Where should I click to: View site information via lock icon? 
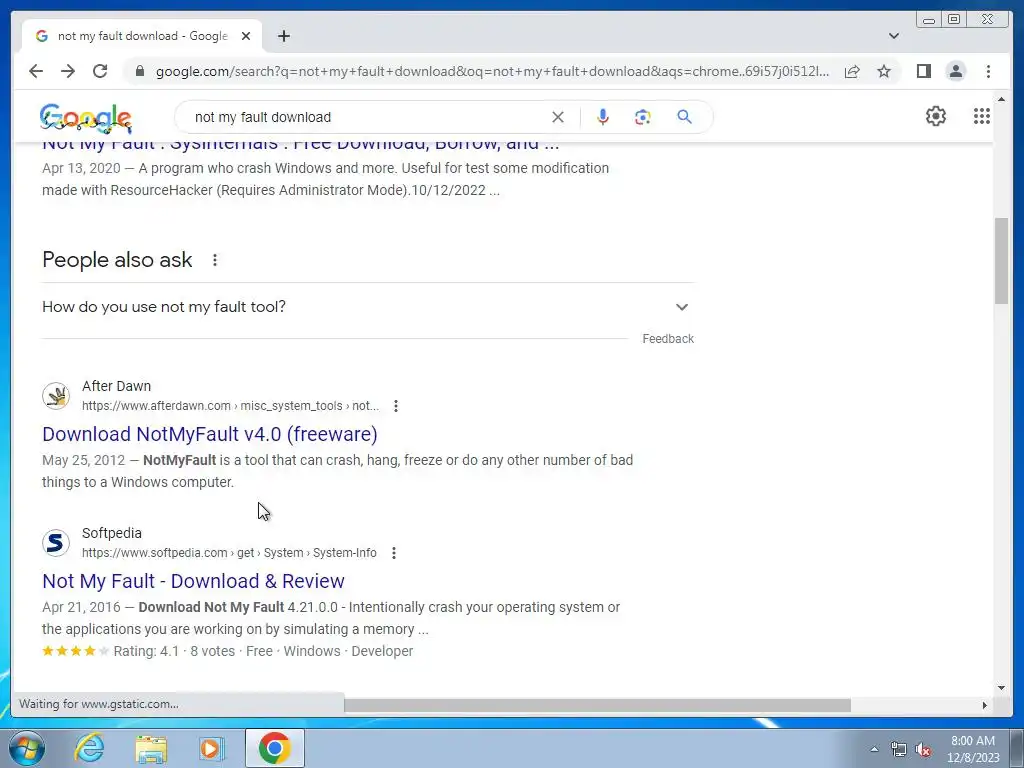(140, 71)
